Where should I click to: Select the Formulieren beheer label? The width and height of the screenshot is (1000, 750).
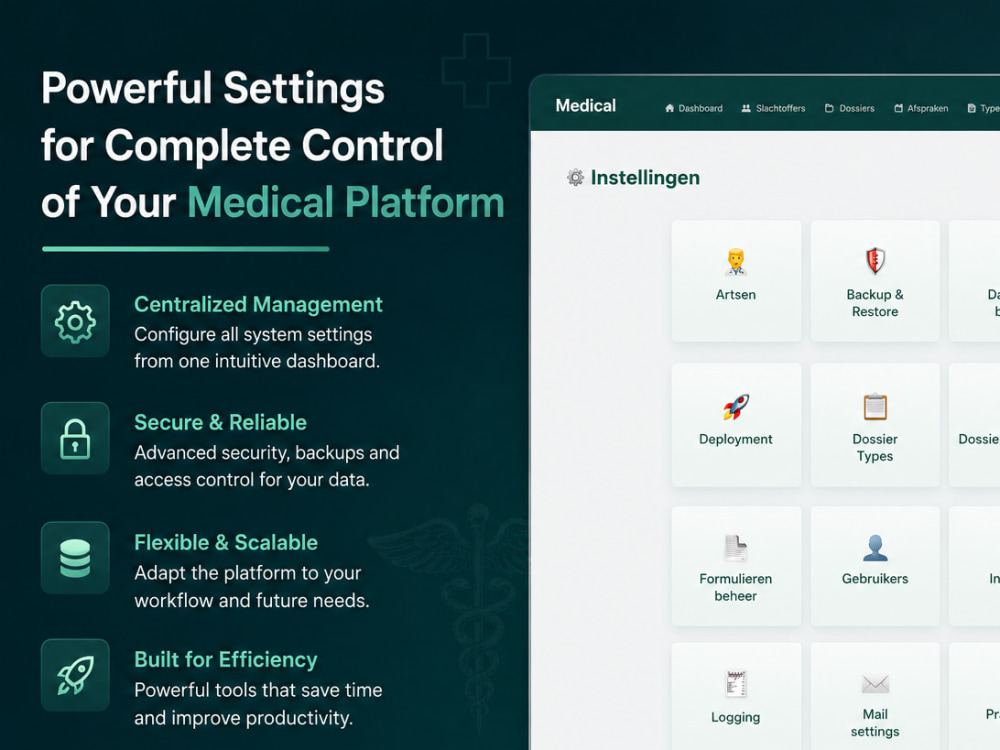pyautogui.click(x=735, y=587)
